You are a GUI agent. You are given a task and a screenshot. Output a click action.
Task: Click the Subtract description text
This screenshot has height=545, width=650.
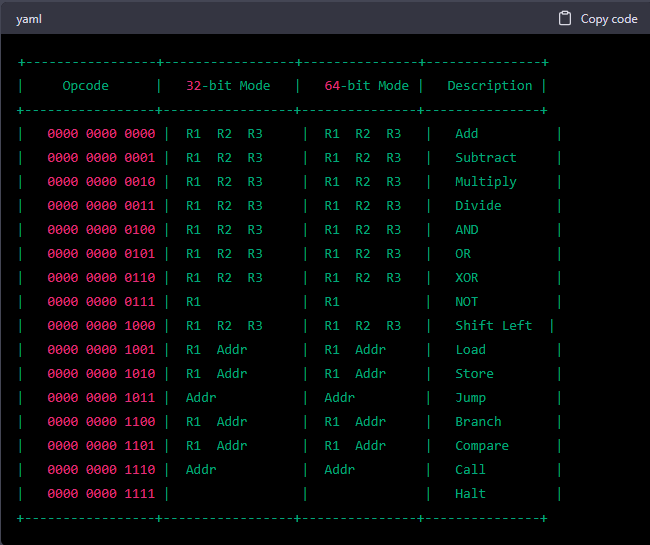point(485,158)
